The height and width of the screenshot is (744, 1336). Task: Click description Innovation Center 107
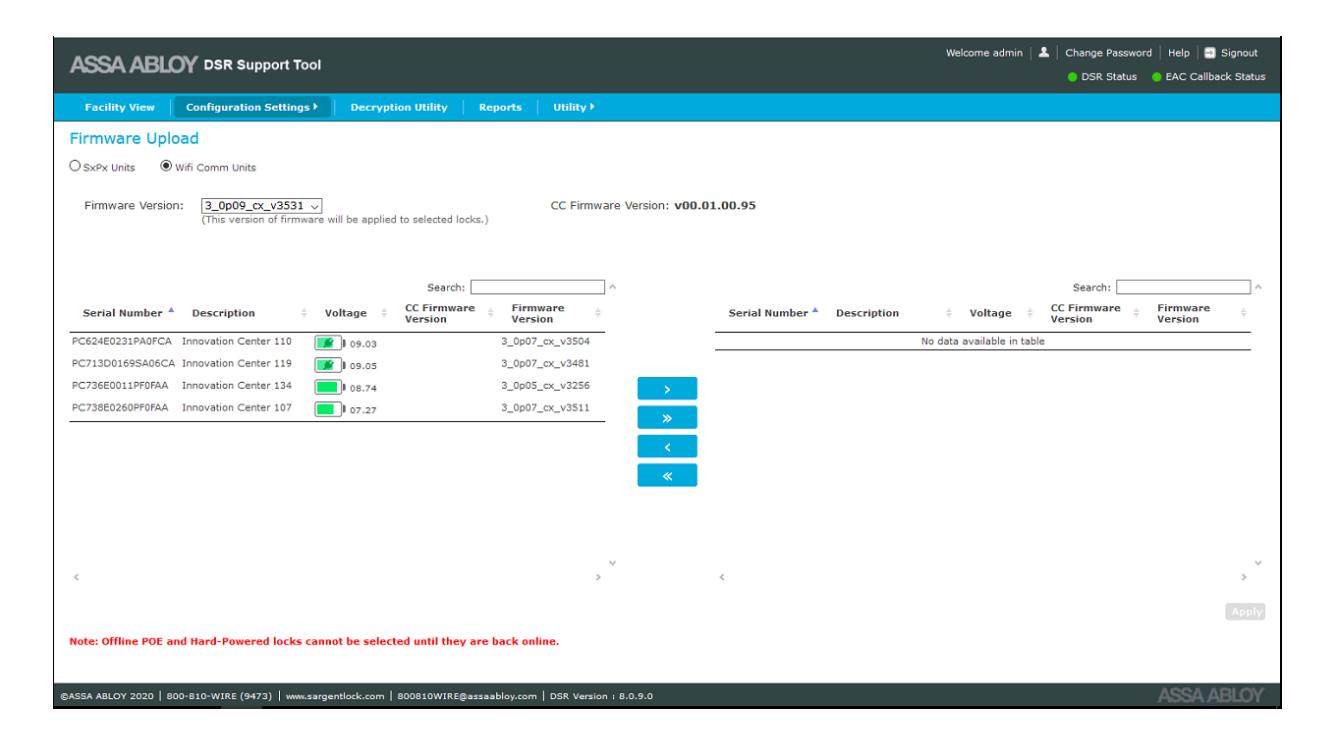pos(237,408)
